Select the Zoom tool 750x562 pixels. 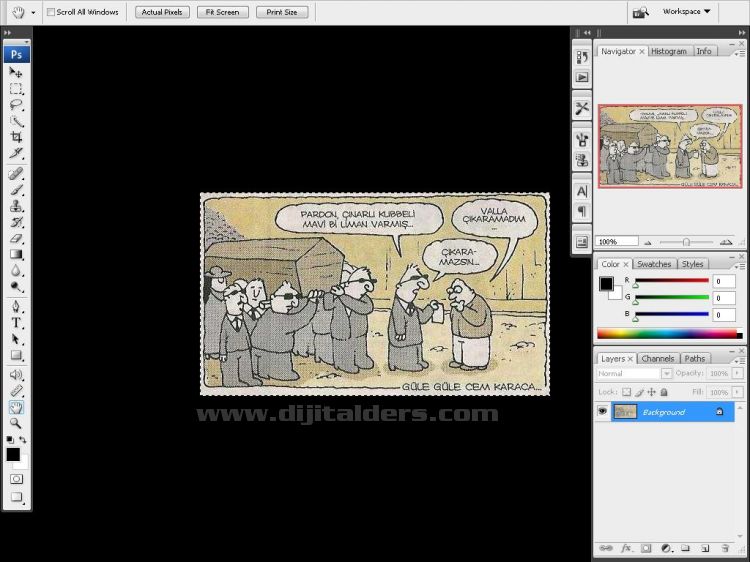coord(16,423)
